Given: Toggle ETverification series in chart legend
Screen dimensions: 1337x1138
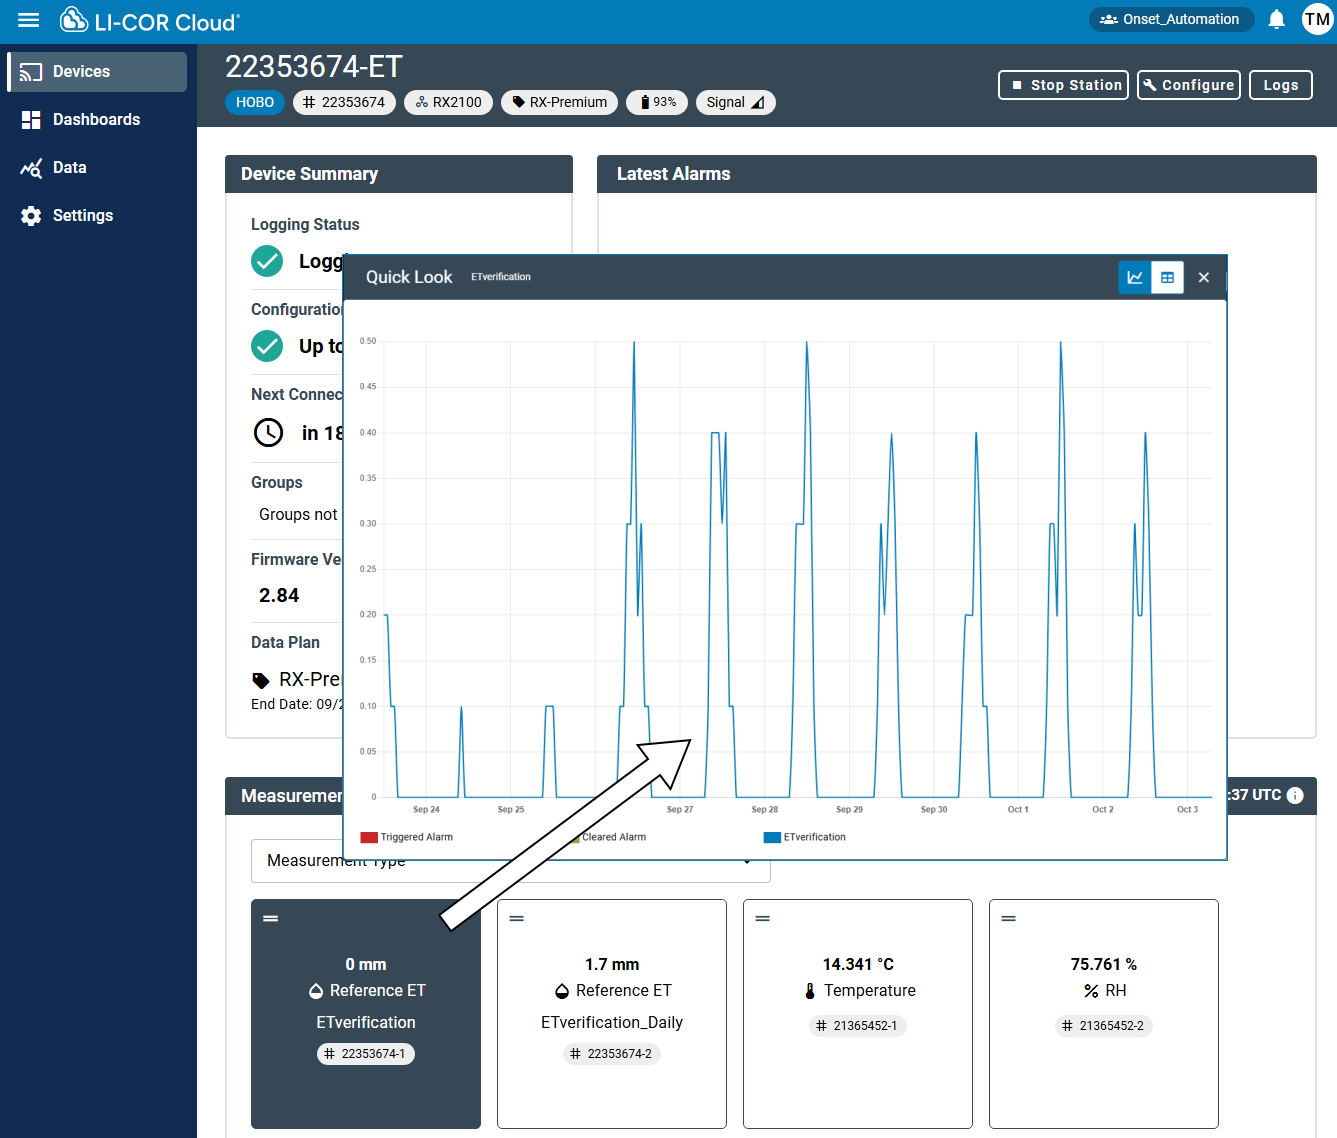Looking at the screenshot, I should pyautogui.click(x=805, y=837).
